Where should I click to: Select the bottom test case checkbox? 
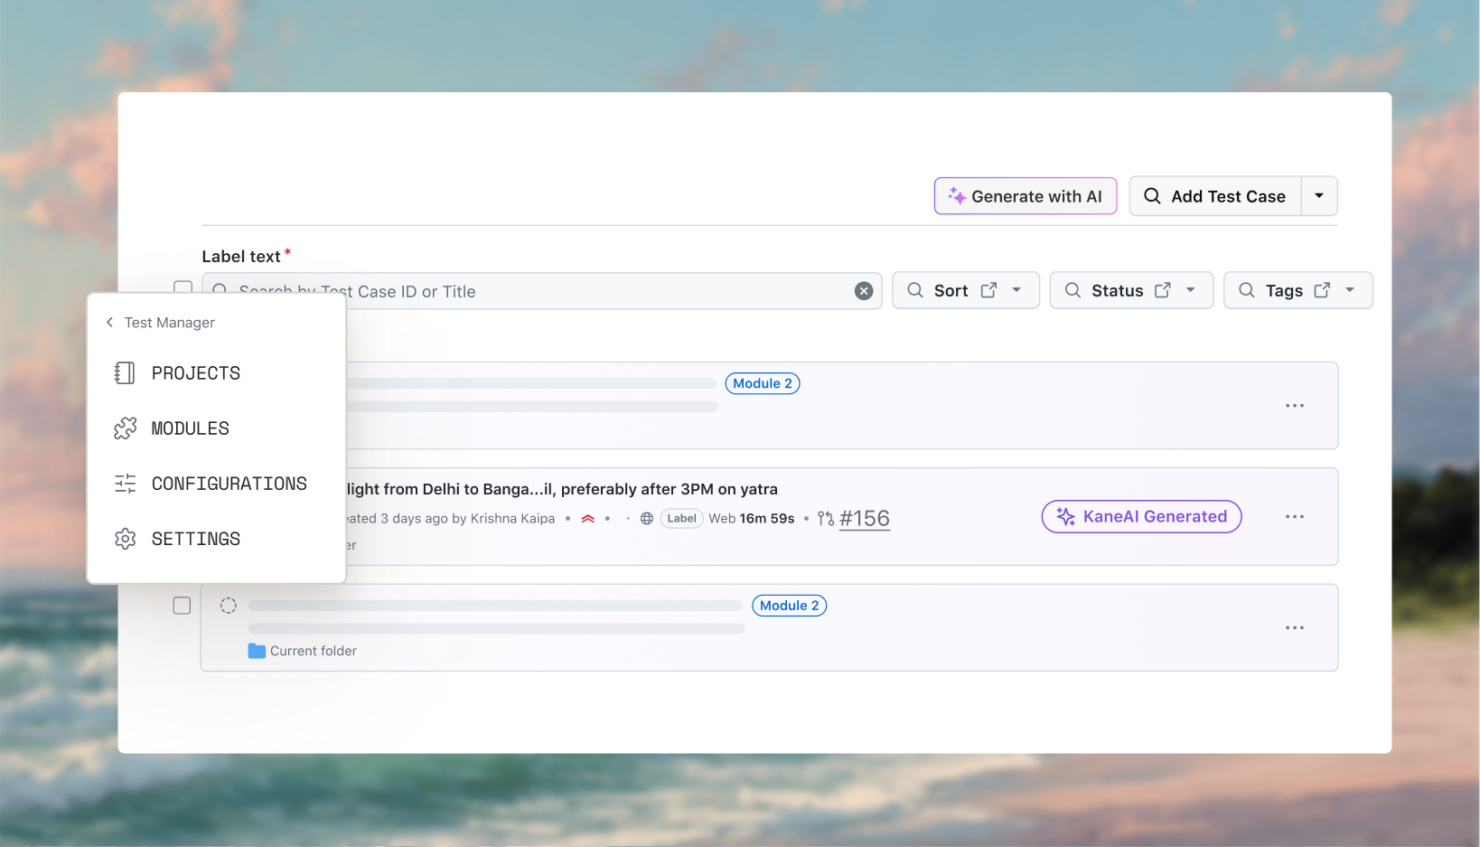(x=181, y=605)
